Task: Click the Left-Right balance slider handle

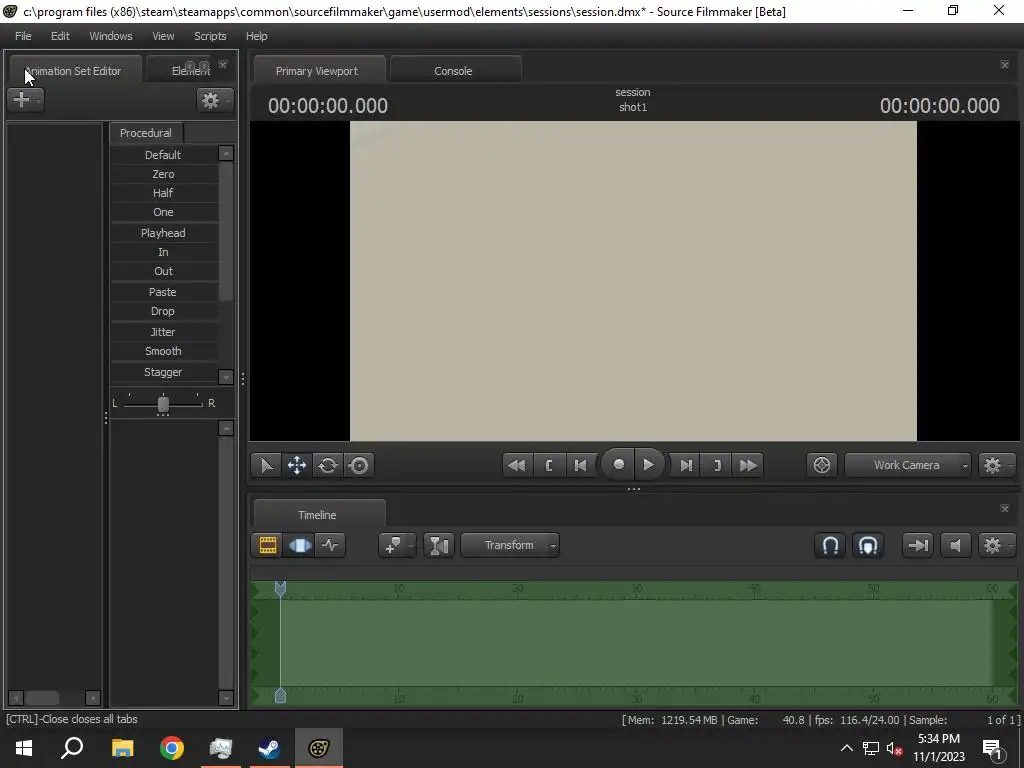Action: [163, 404]
